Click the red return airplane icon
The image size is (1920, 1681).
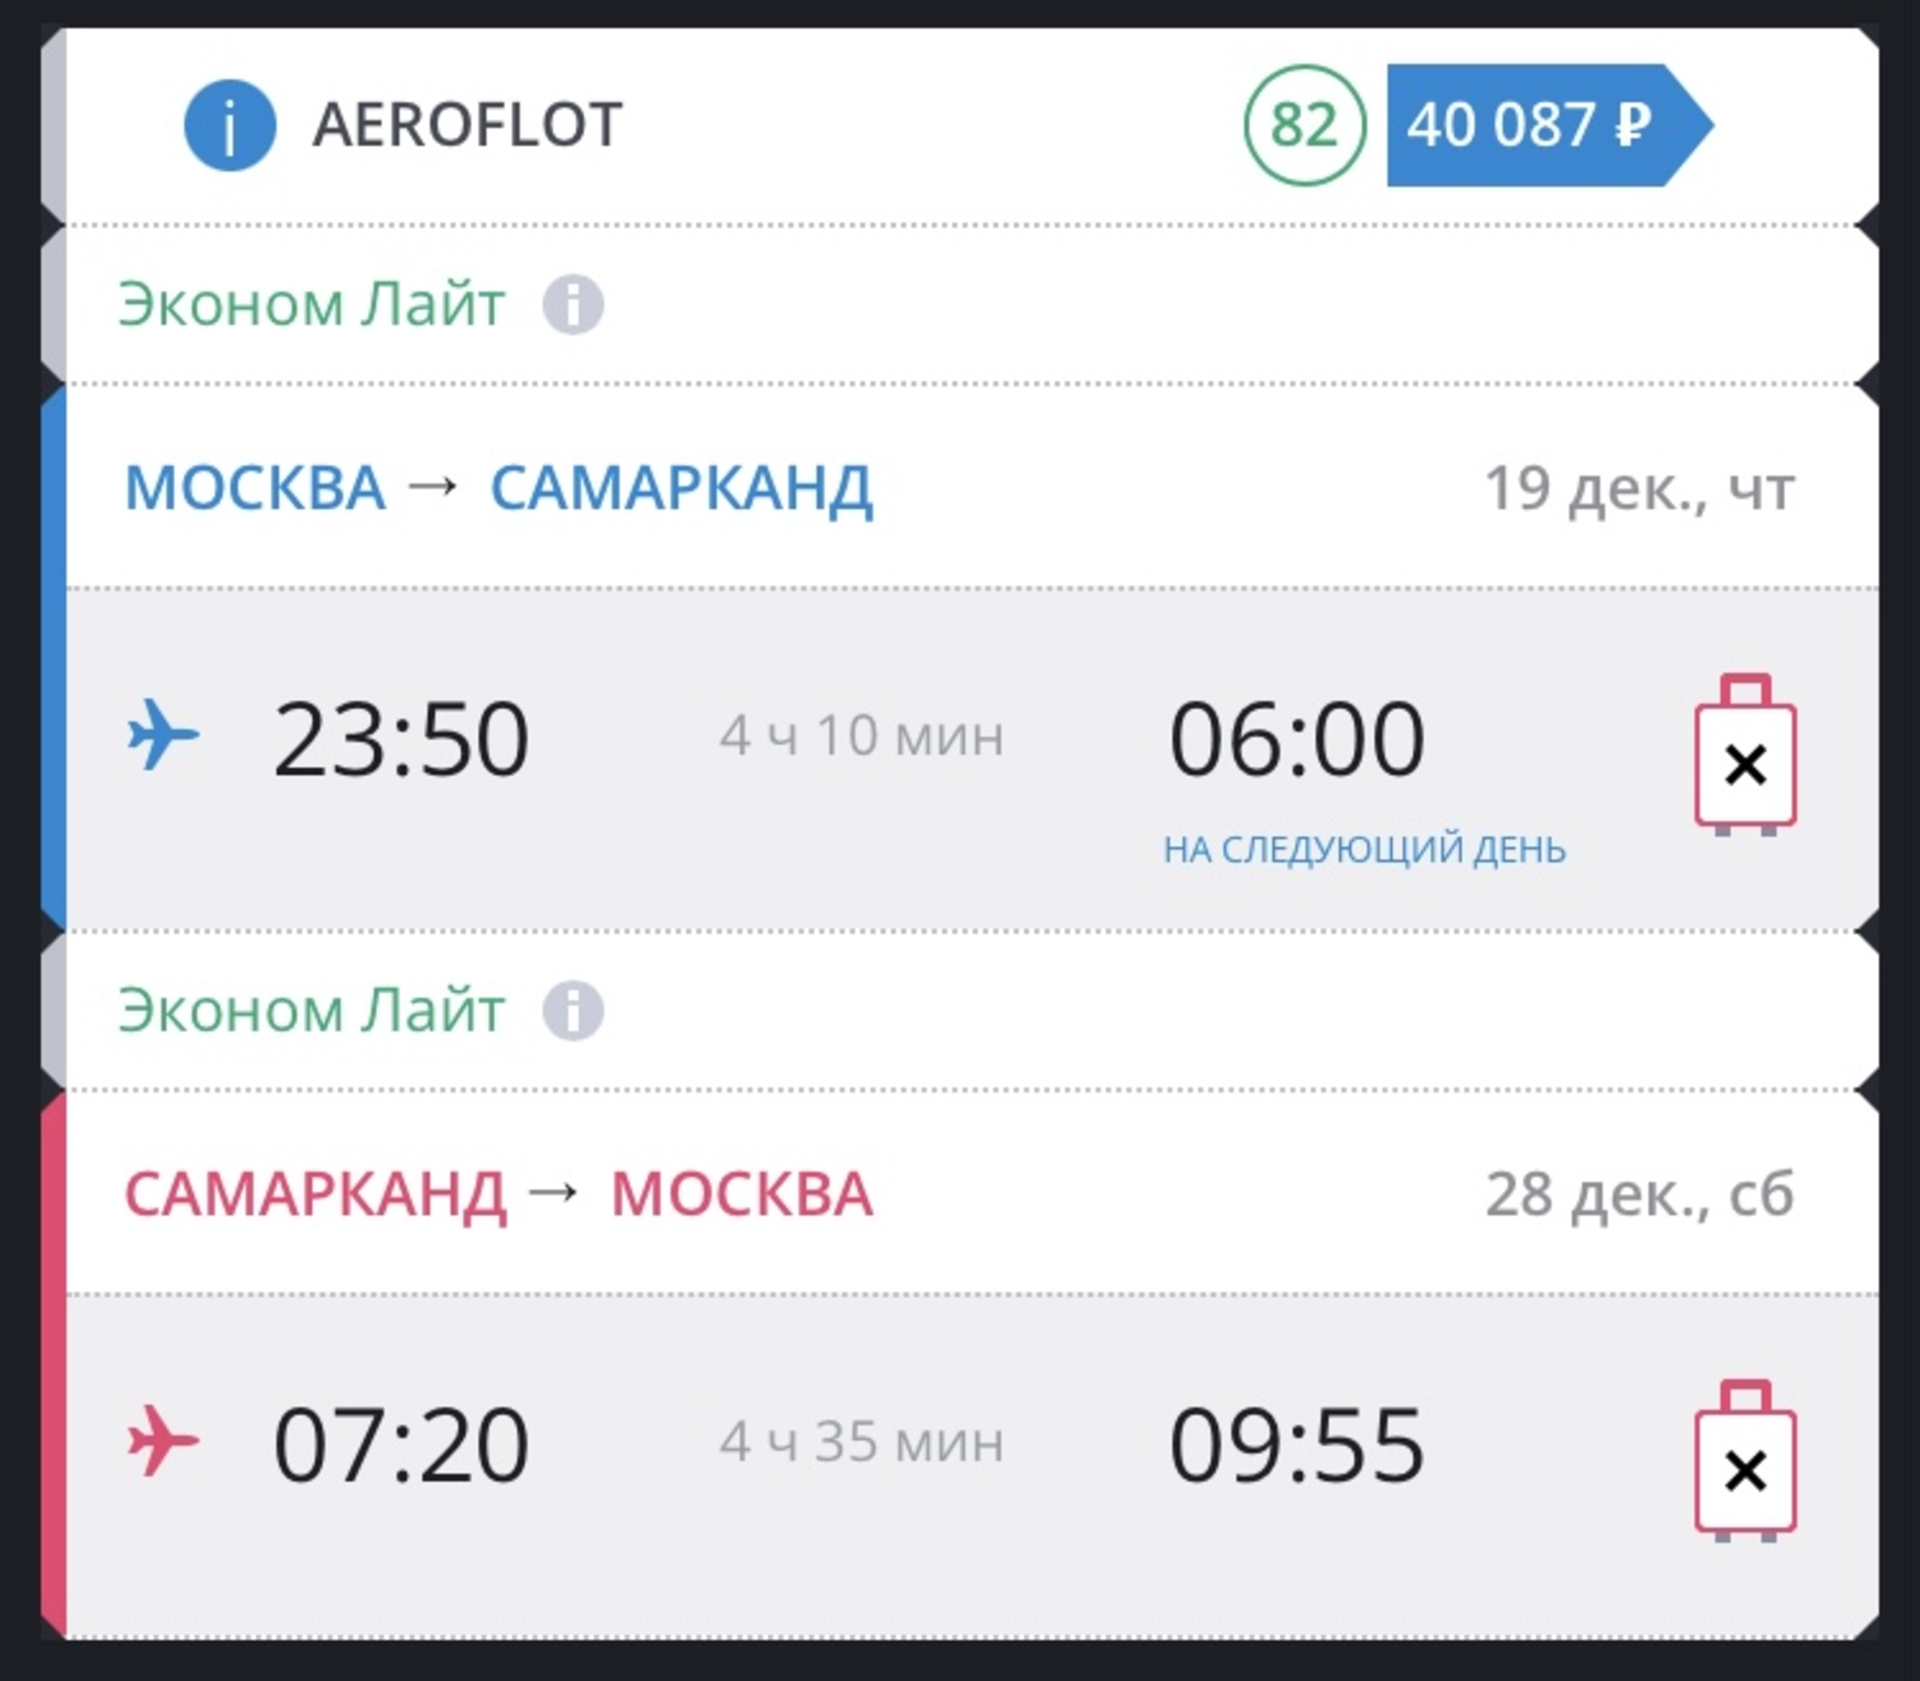pyautogui.click(x=163, y=1441)
